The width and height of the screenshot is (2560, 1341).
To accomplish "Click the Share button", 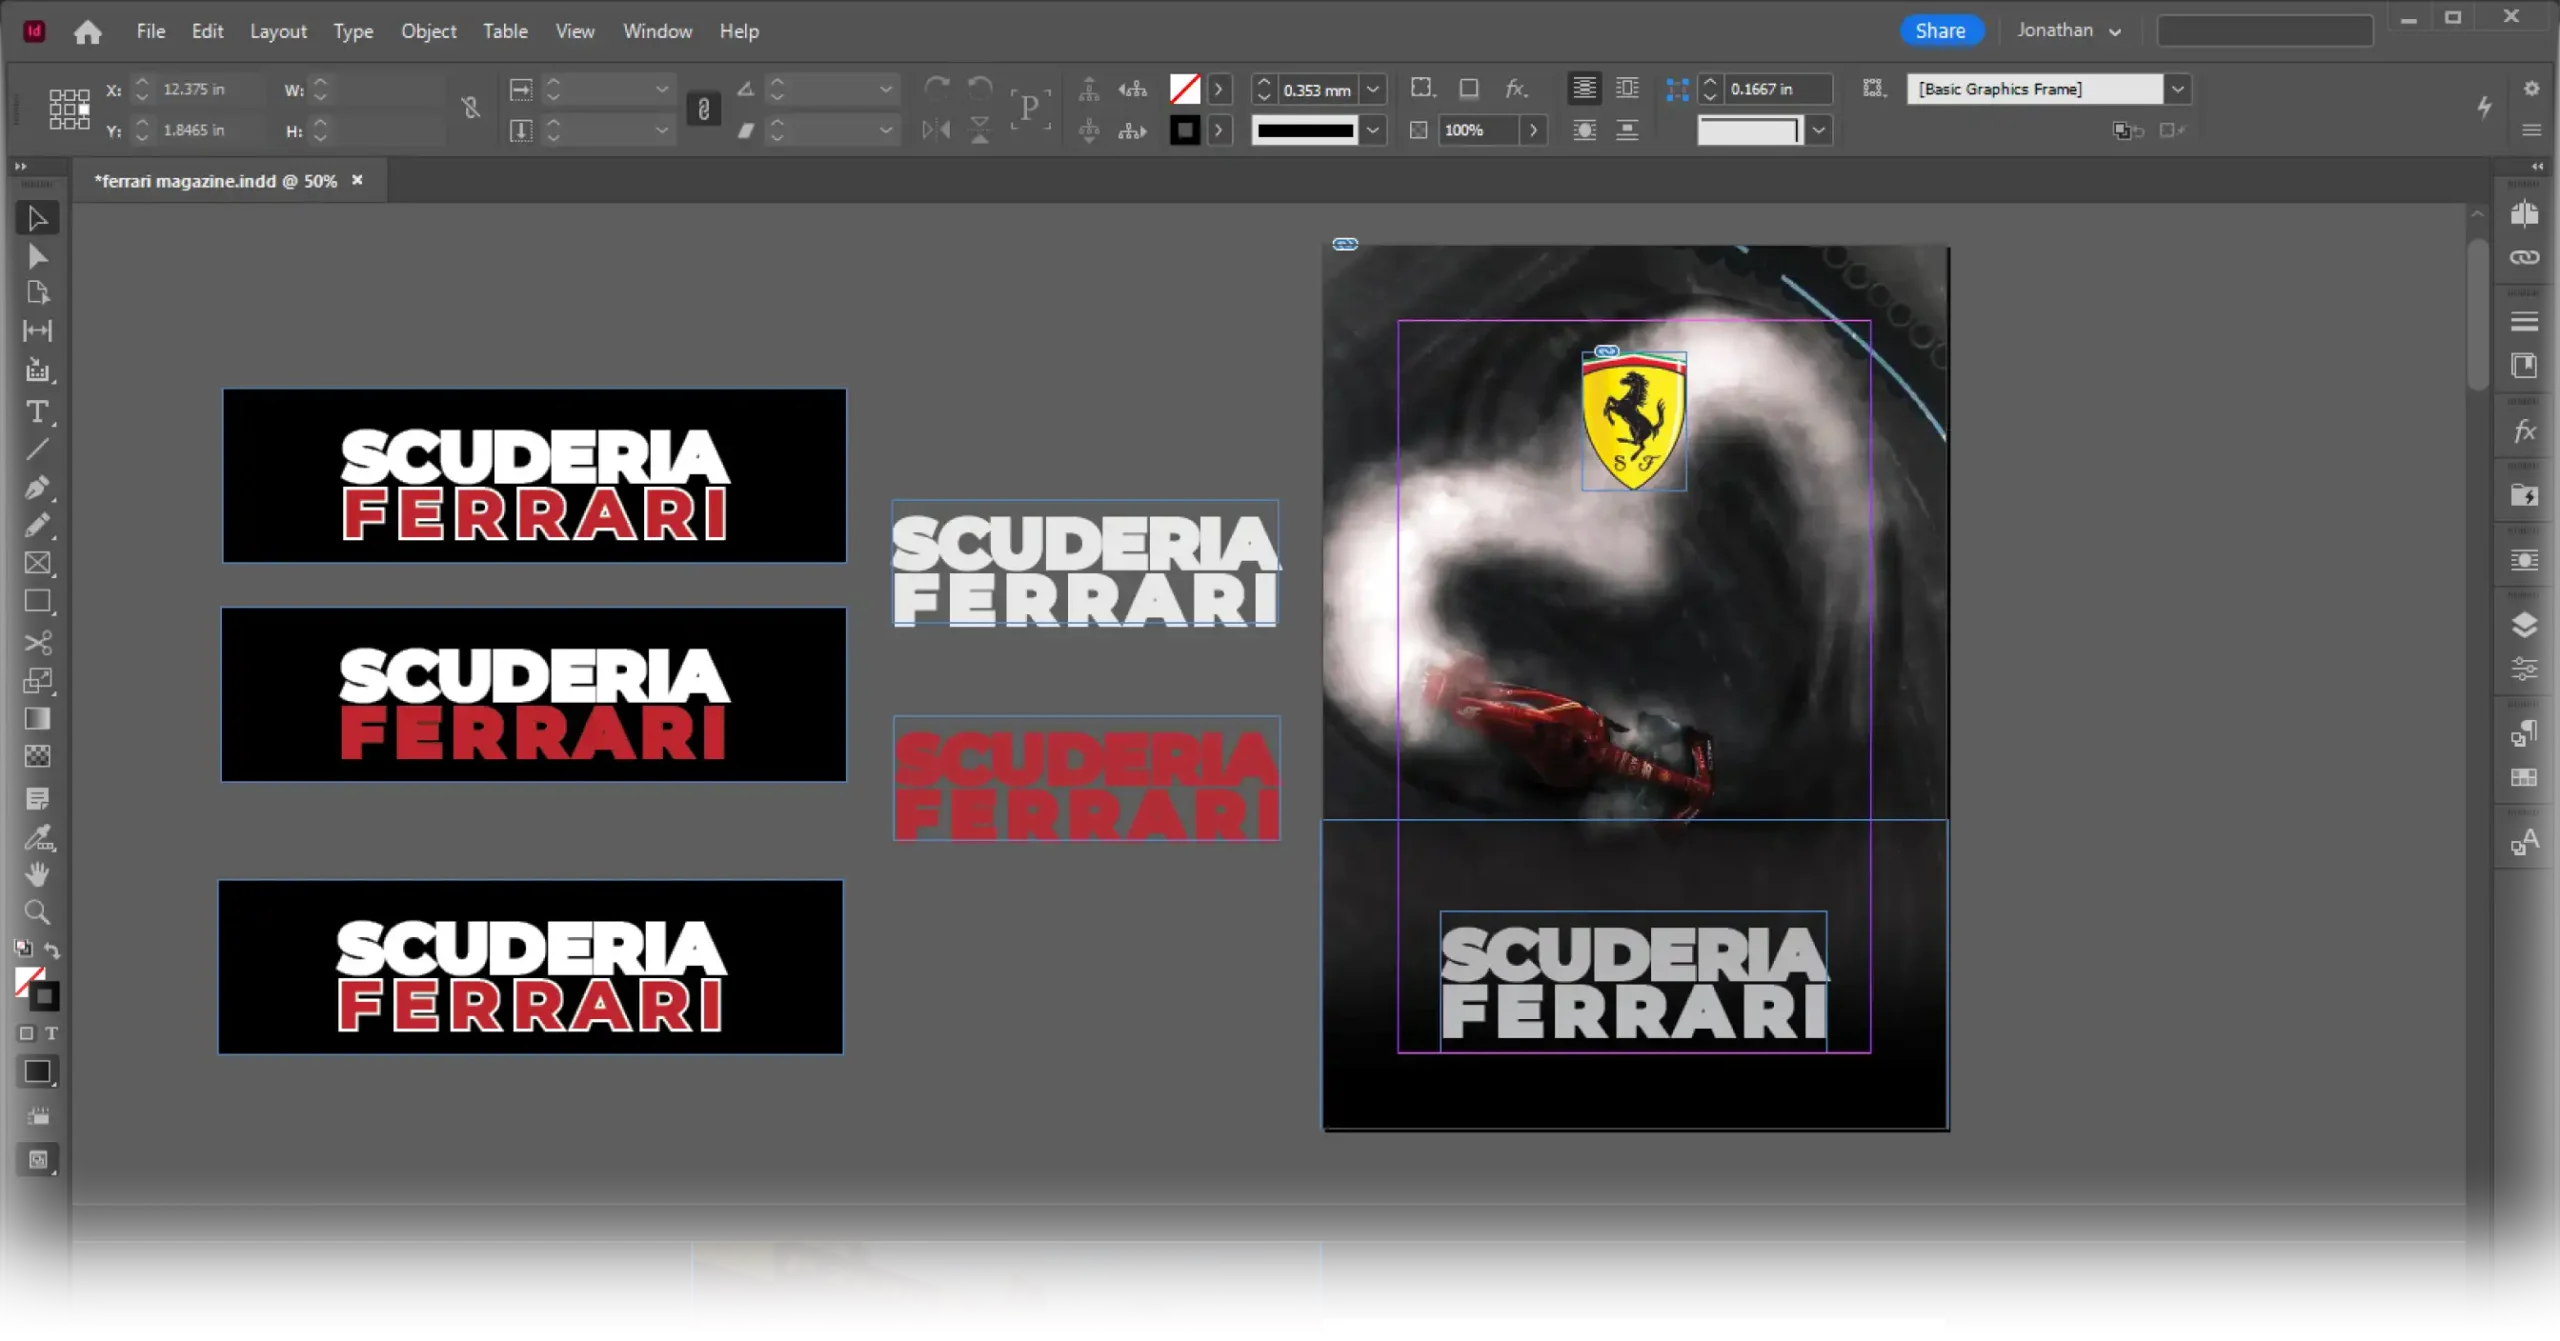I will pyautogui.click(x=1940, y=31).
